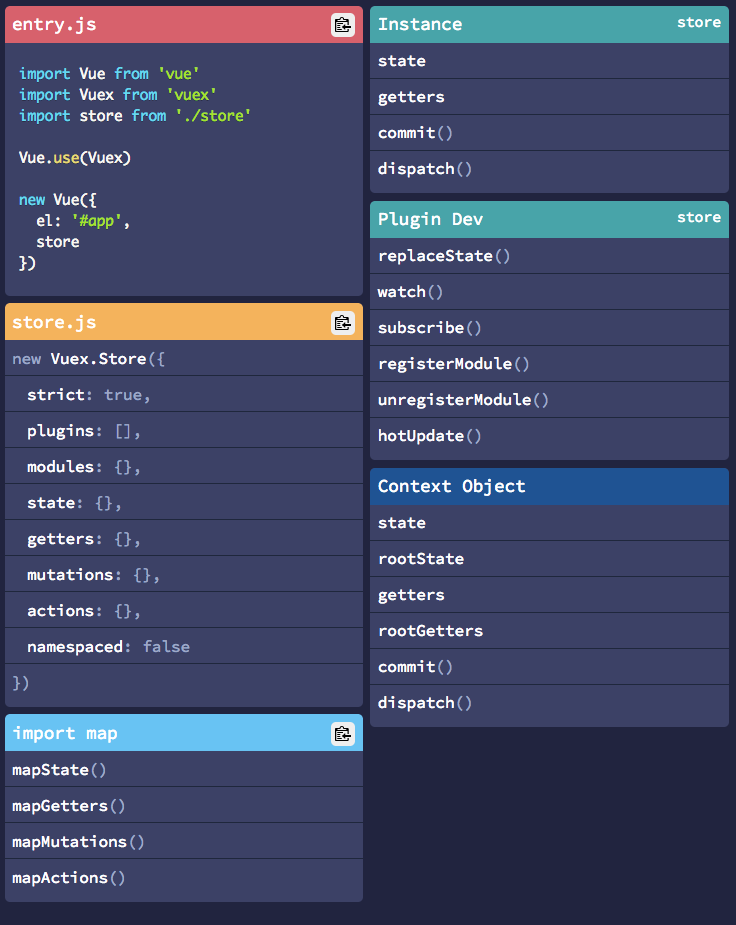The height and width of the screenshot is (925, 736).
Task: Select the strict: true option row
Action: click(x=183, y=395)
